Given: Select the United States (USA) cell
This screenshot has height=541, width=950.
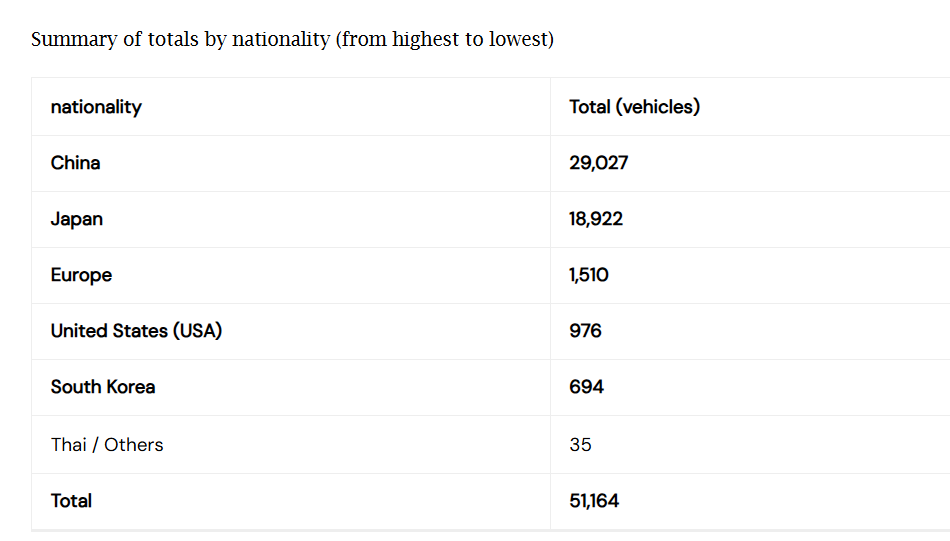Looking at the screenshot, I should point(136,331).
